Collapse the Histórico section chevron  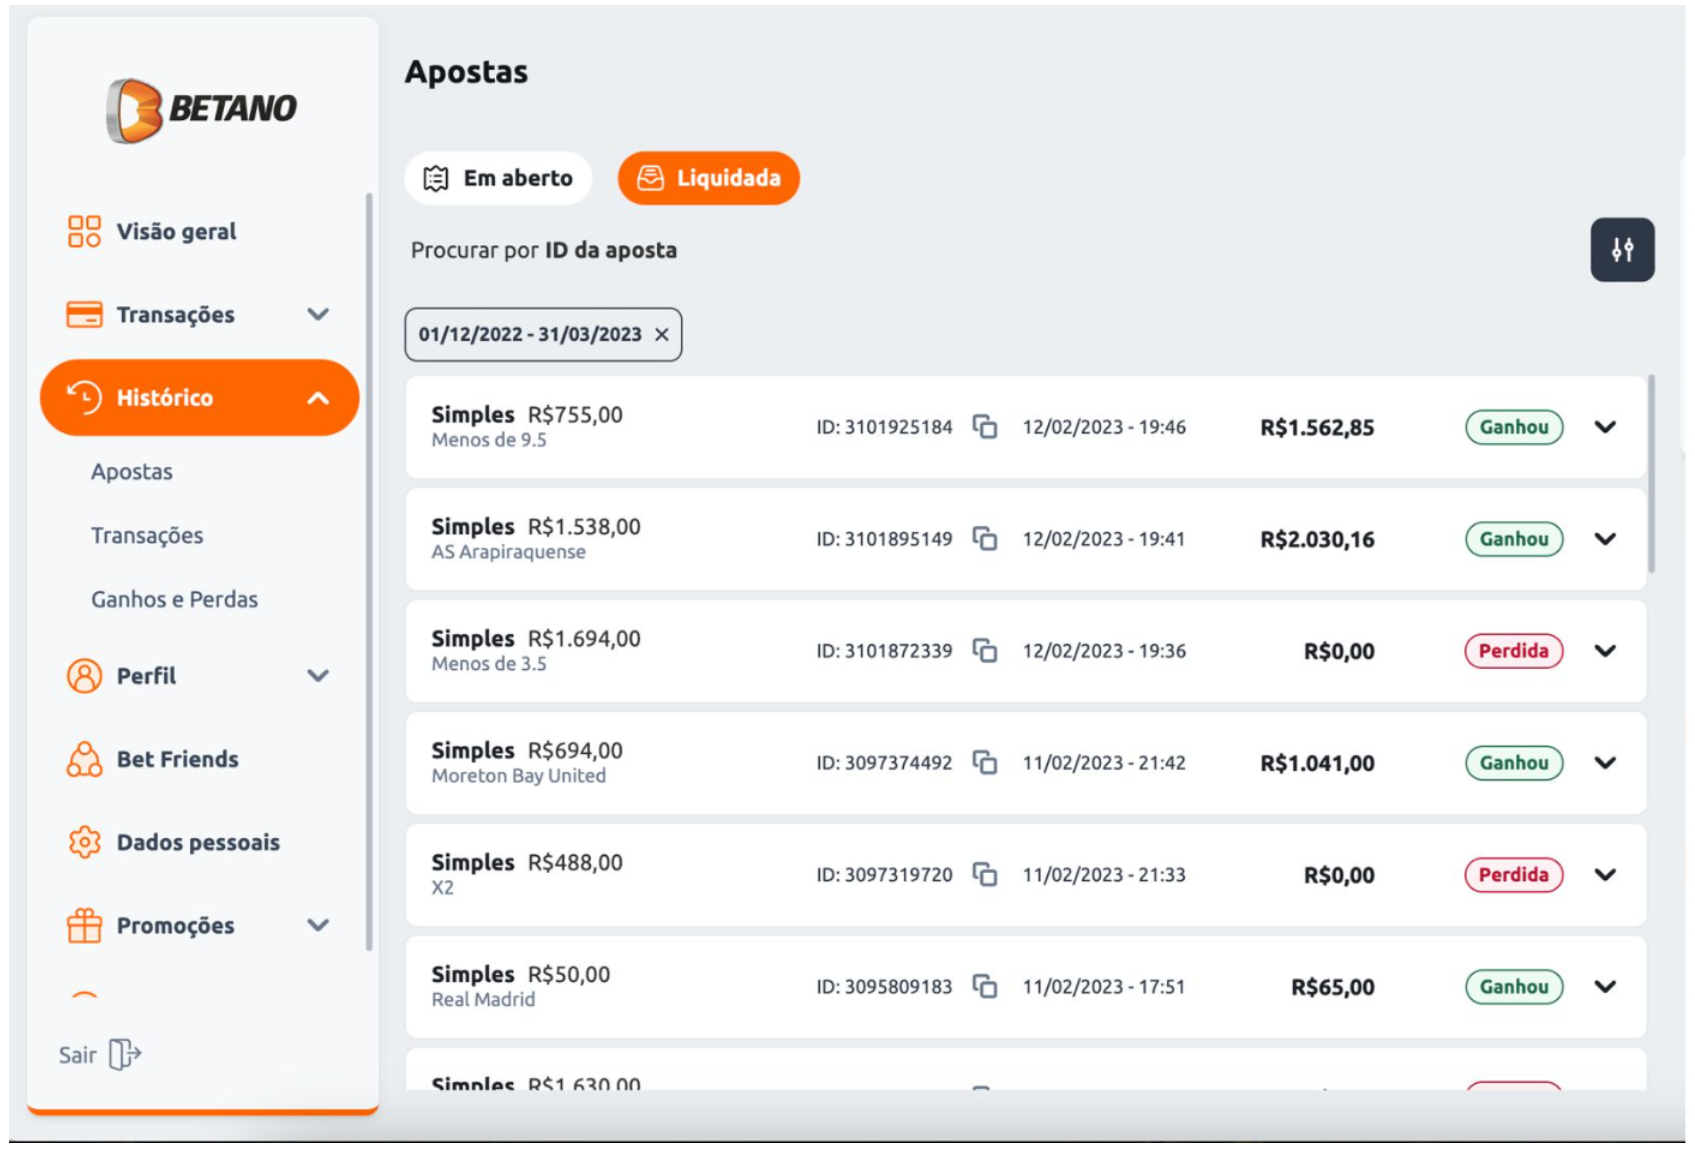(318, 398)
